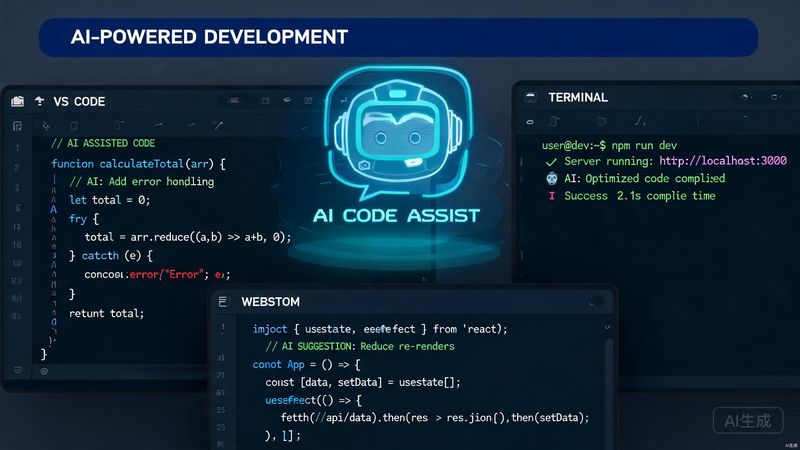Click the blue A gutter marker in VS CODE

[54, 209]
